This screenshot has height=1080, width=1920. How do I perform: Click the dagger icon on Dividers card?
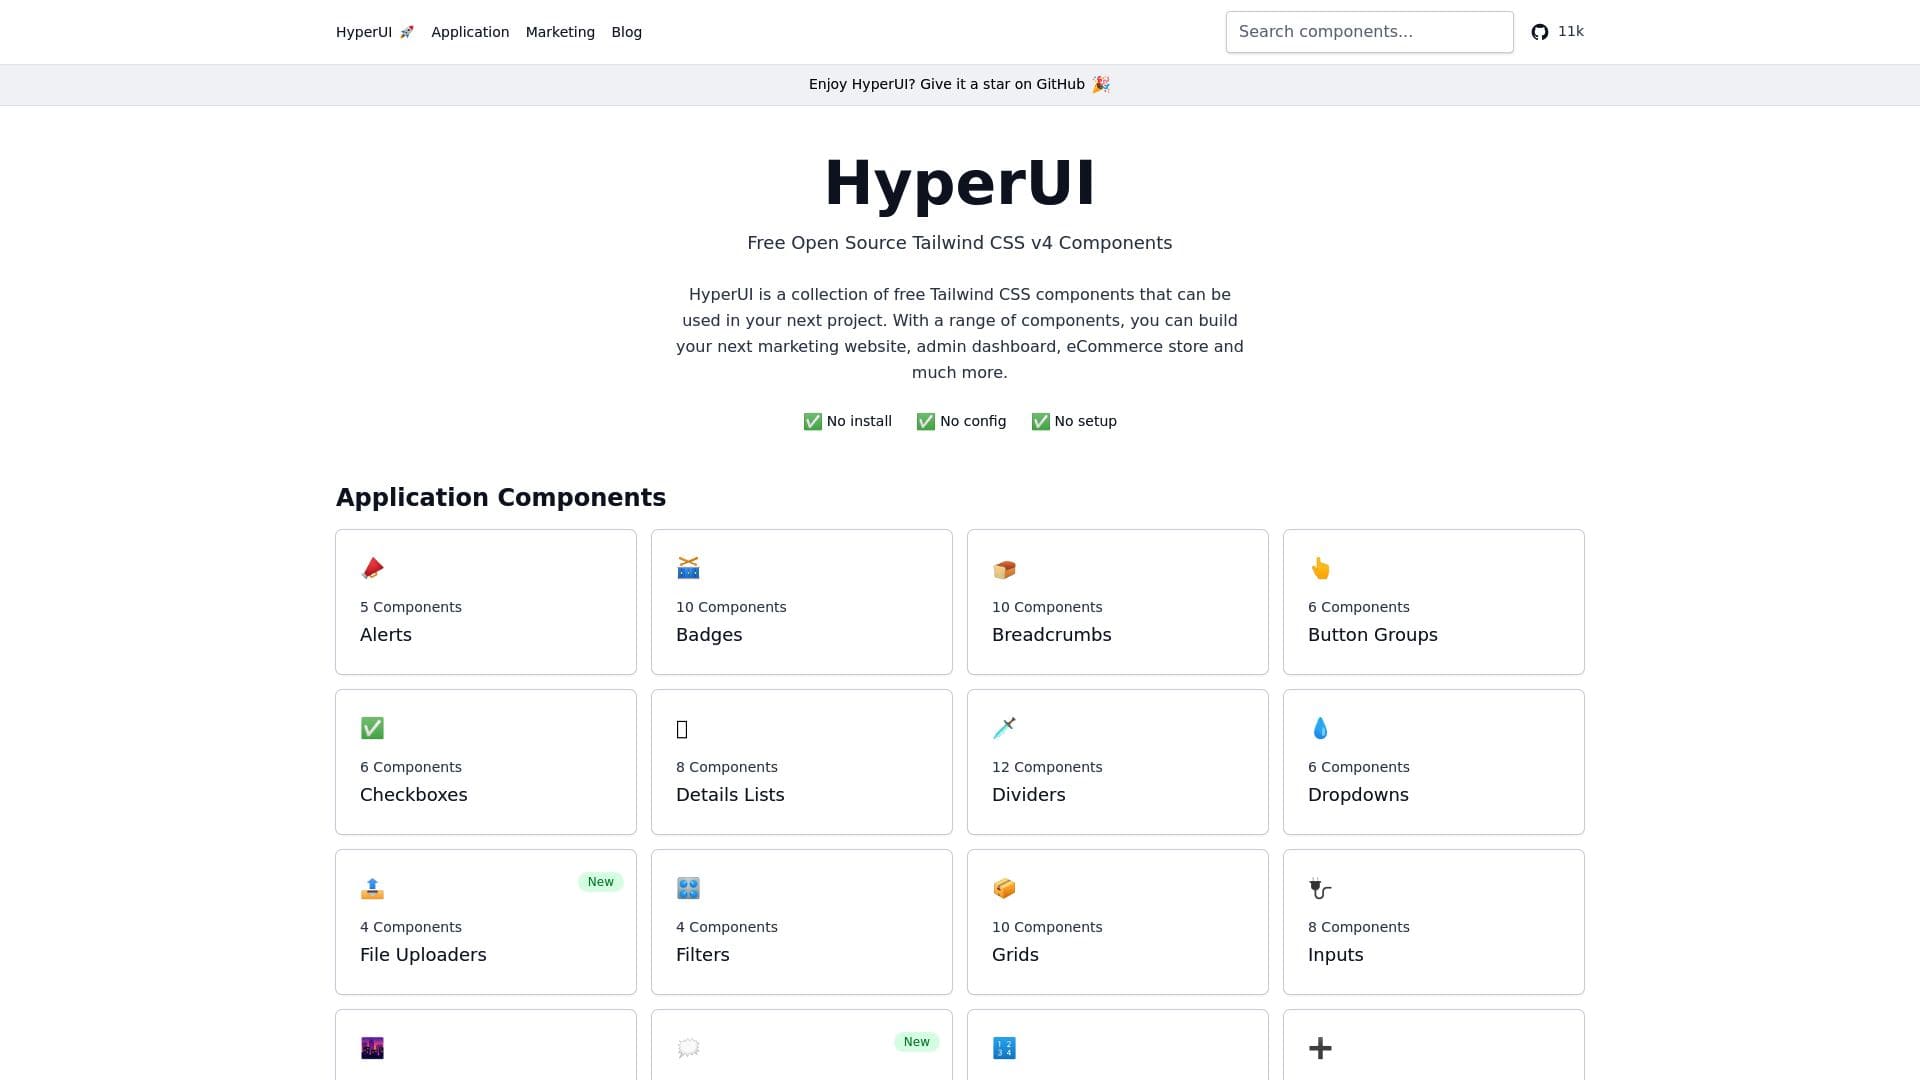pos(1004,728)
